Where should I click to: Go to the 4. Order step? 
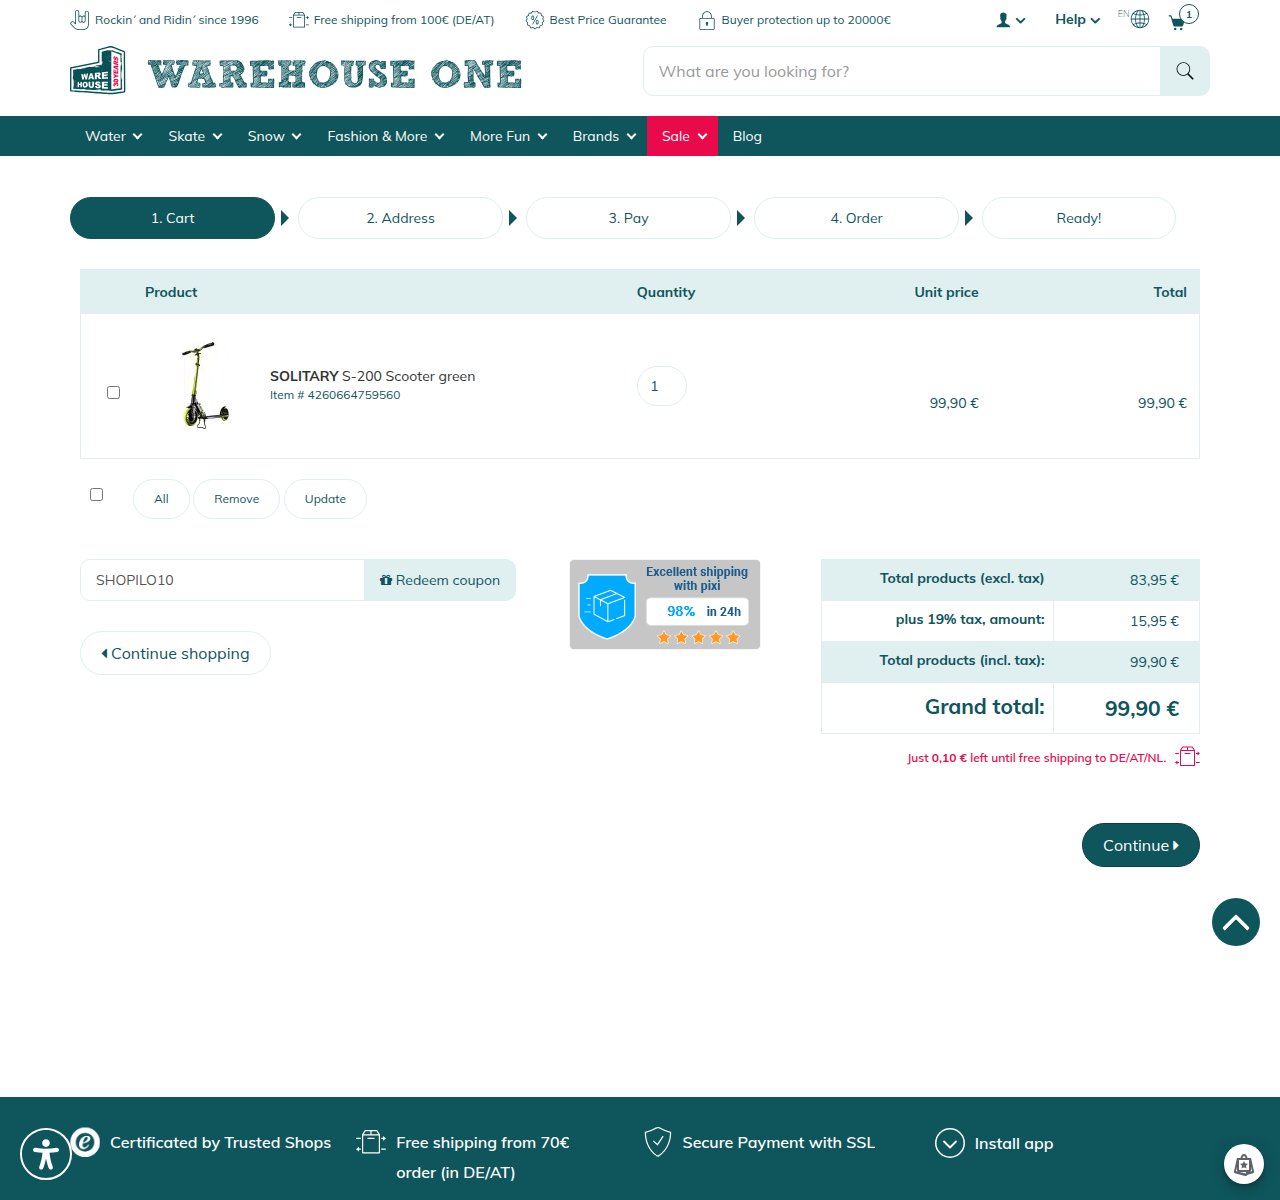(856, 218)
